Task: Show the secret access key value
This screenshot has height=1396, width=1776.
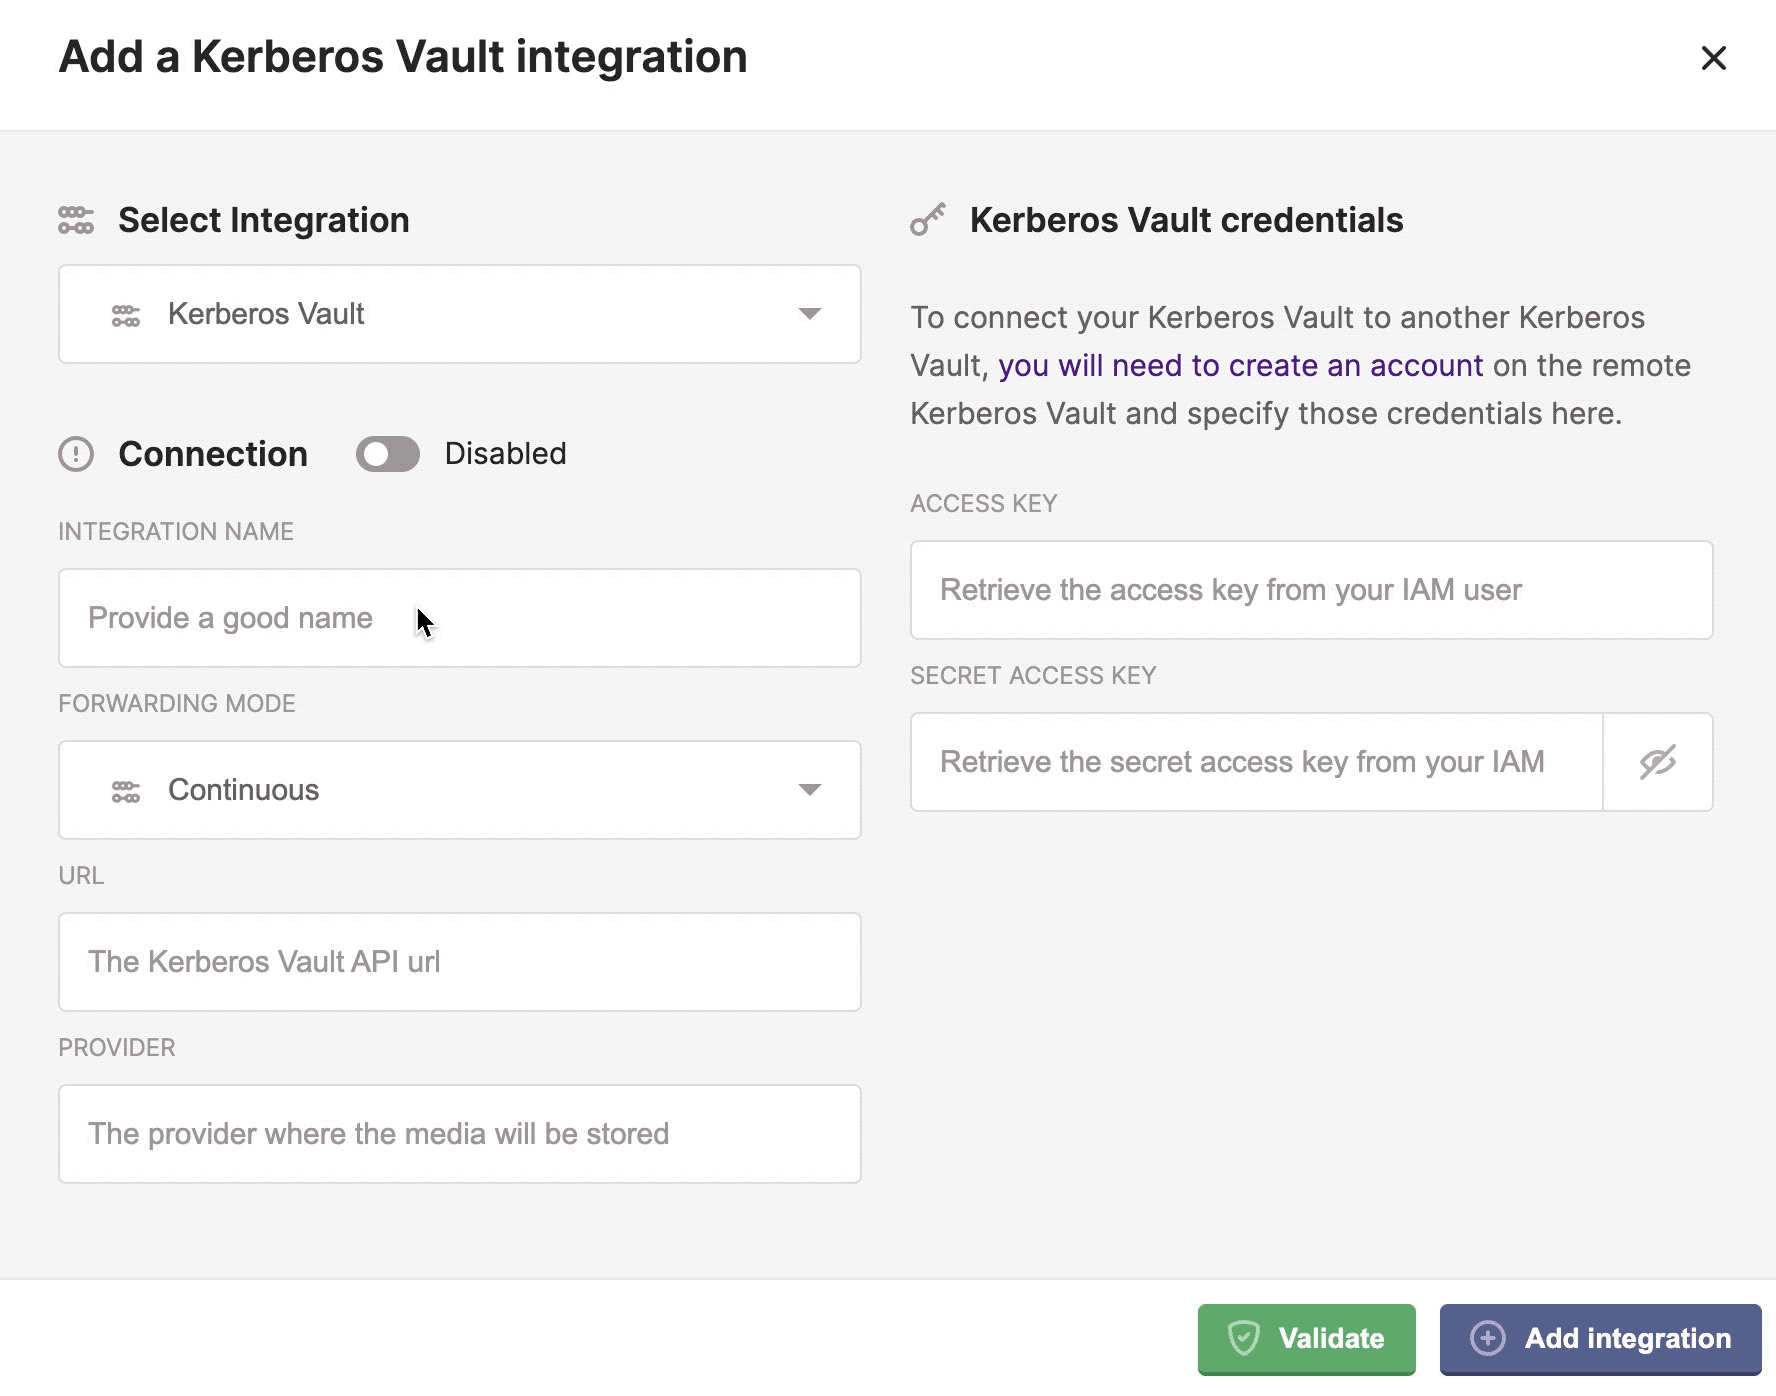Action: [1657, 762]
